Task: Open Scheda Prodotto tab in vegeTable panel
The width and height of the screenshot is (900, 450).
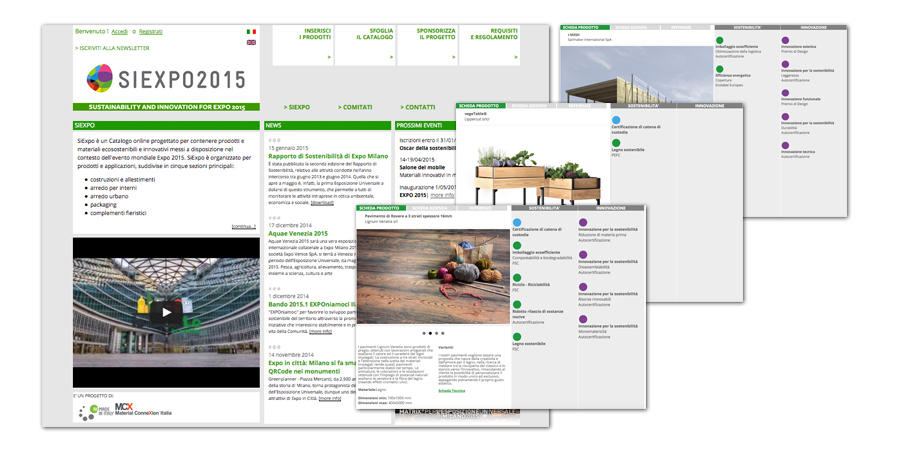Action: pos(481,106)
